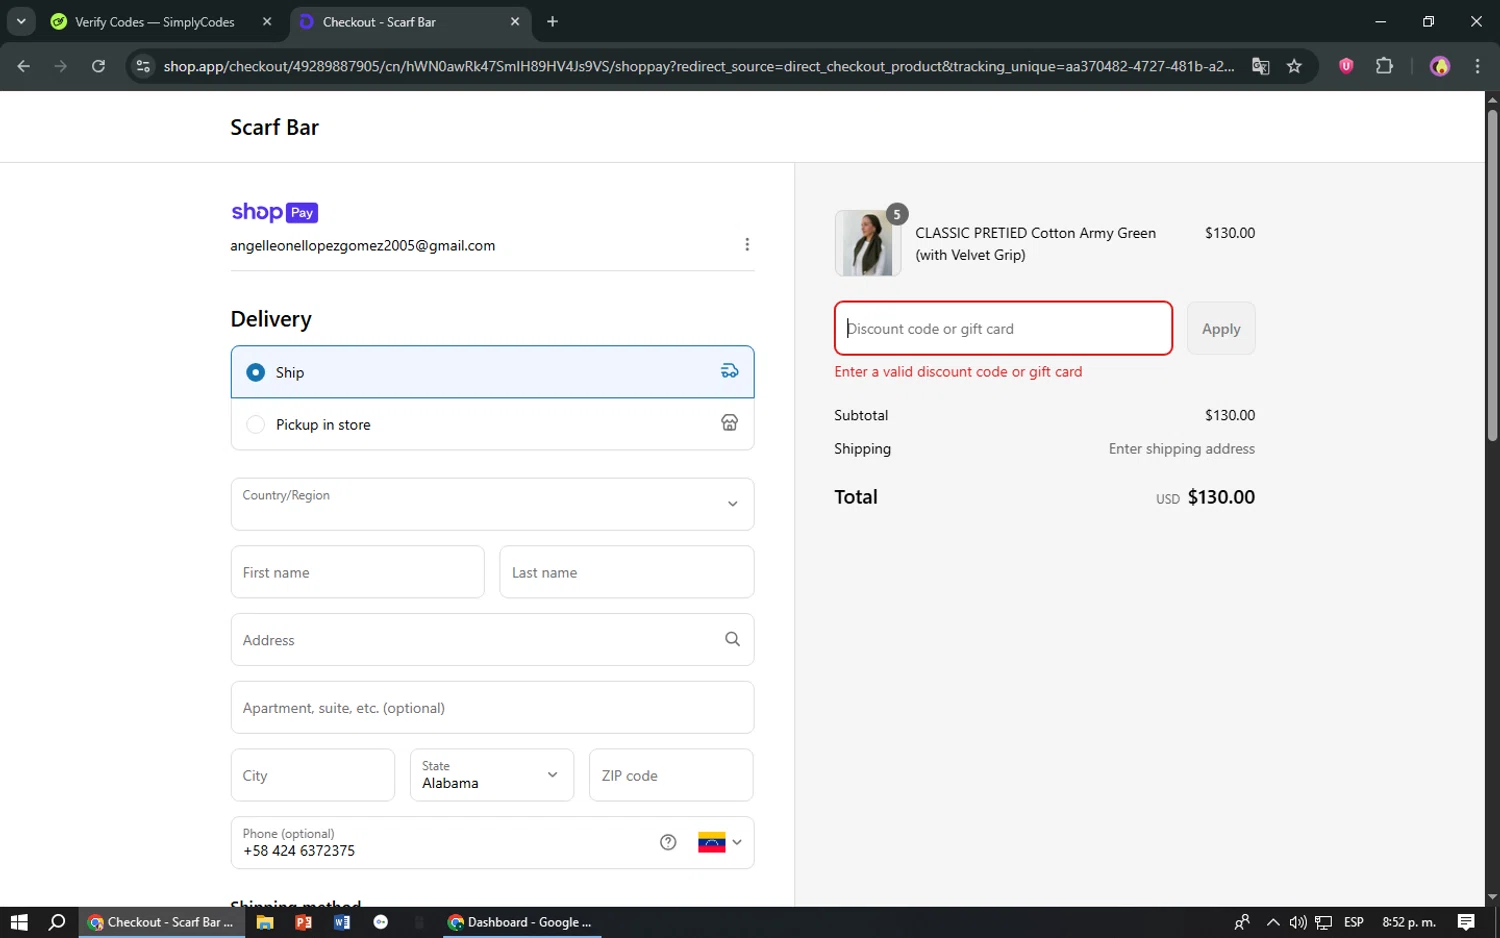Switch to Dashboard - Google taskbar window

pos(521,922)
